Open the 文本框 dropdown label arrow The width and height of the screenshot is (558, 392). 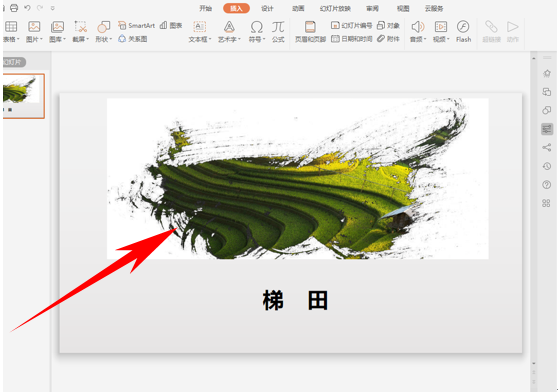point(210,39)
